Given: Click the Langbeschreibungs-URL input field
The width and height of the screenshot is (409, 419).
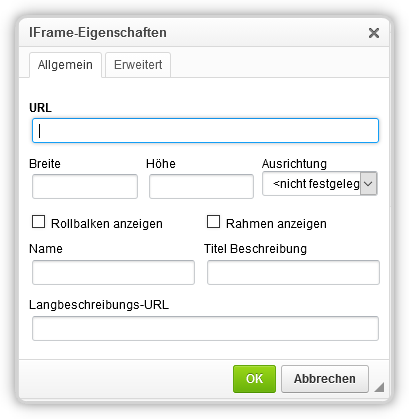Looking at the screenshot, I should (205, 328).
